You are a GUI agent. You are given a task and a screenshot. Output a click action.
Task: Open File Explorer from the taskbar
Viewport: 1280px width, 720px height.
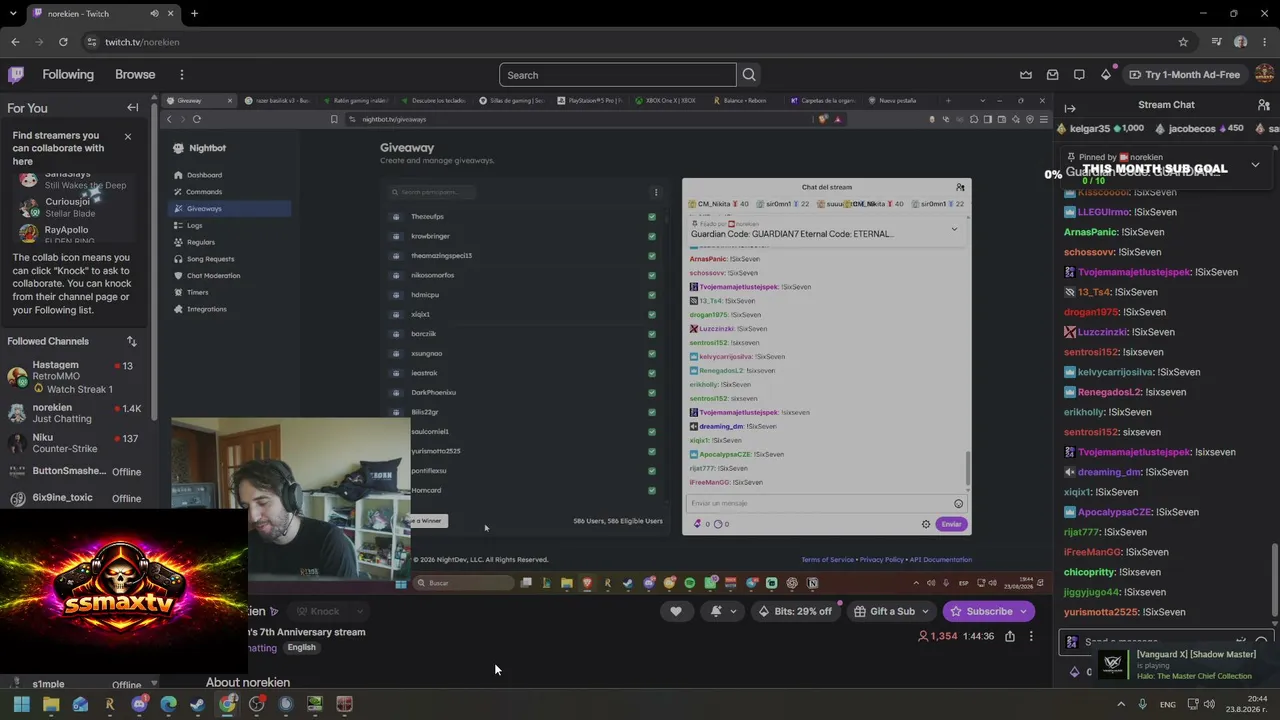[51, 704]
